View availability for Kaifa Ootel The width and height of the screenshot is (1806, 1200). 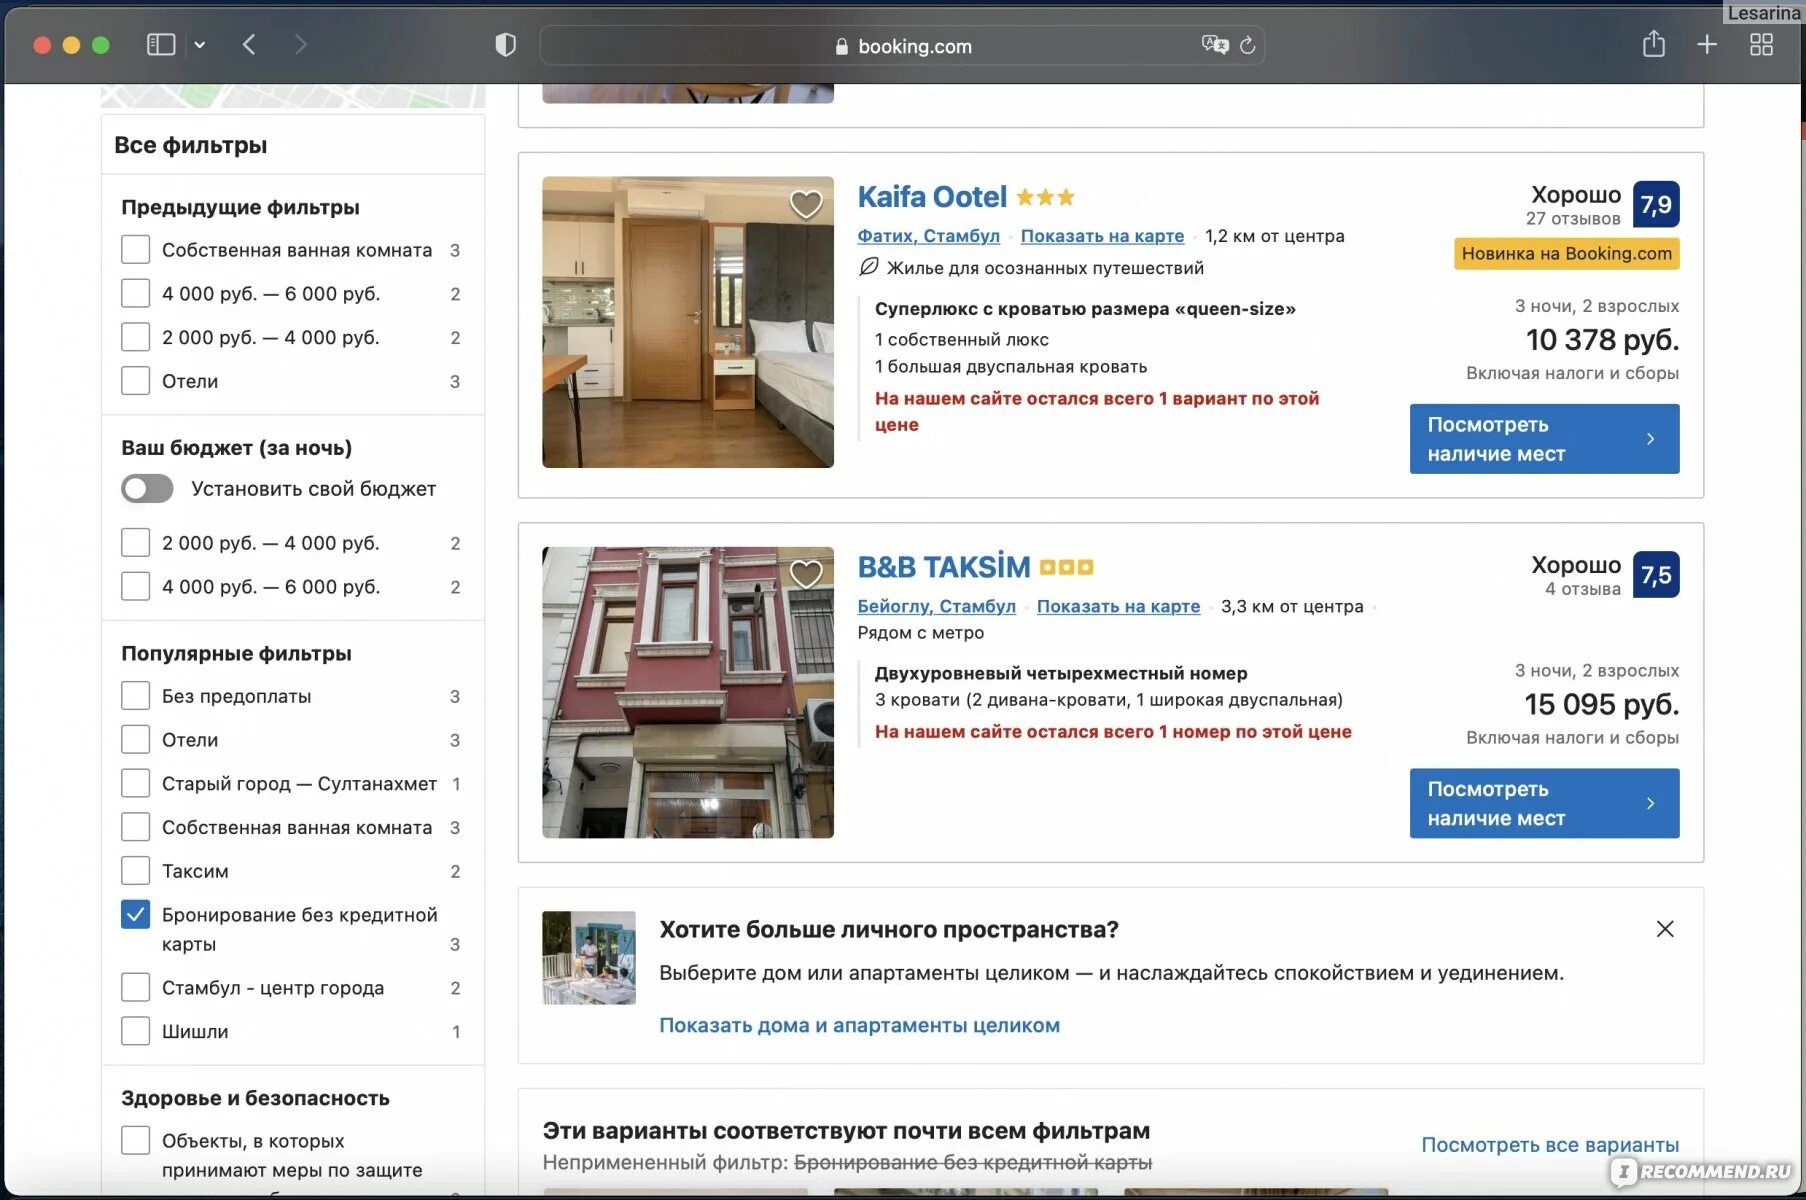tap(1544, 439)
